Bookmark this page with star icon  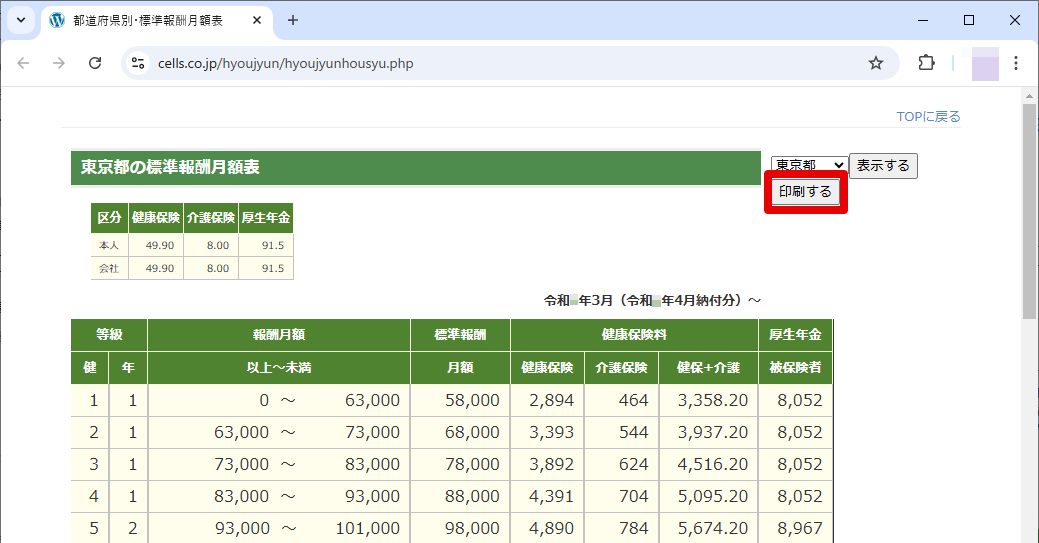pos(876,63)
